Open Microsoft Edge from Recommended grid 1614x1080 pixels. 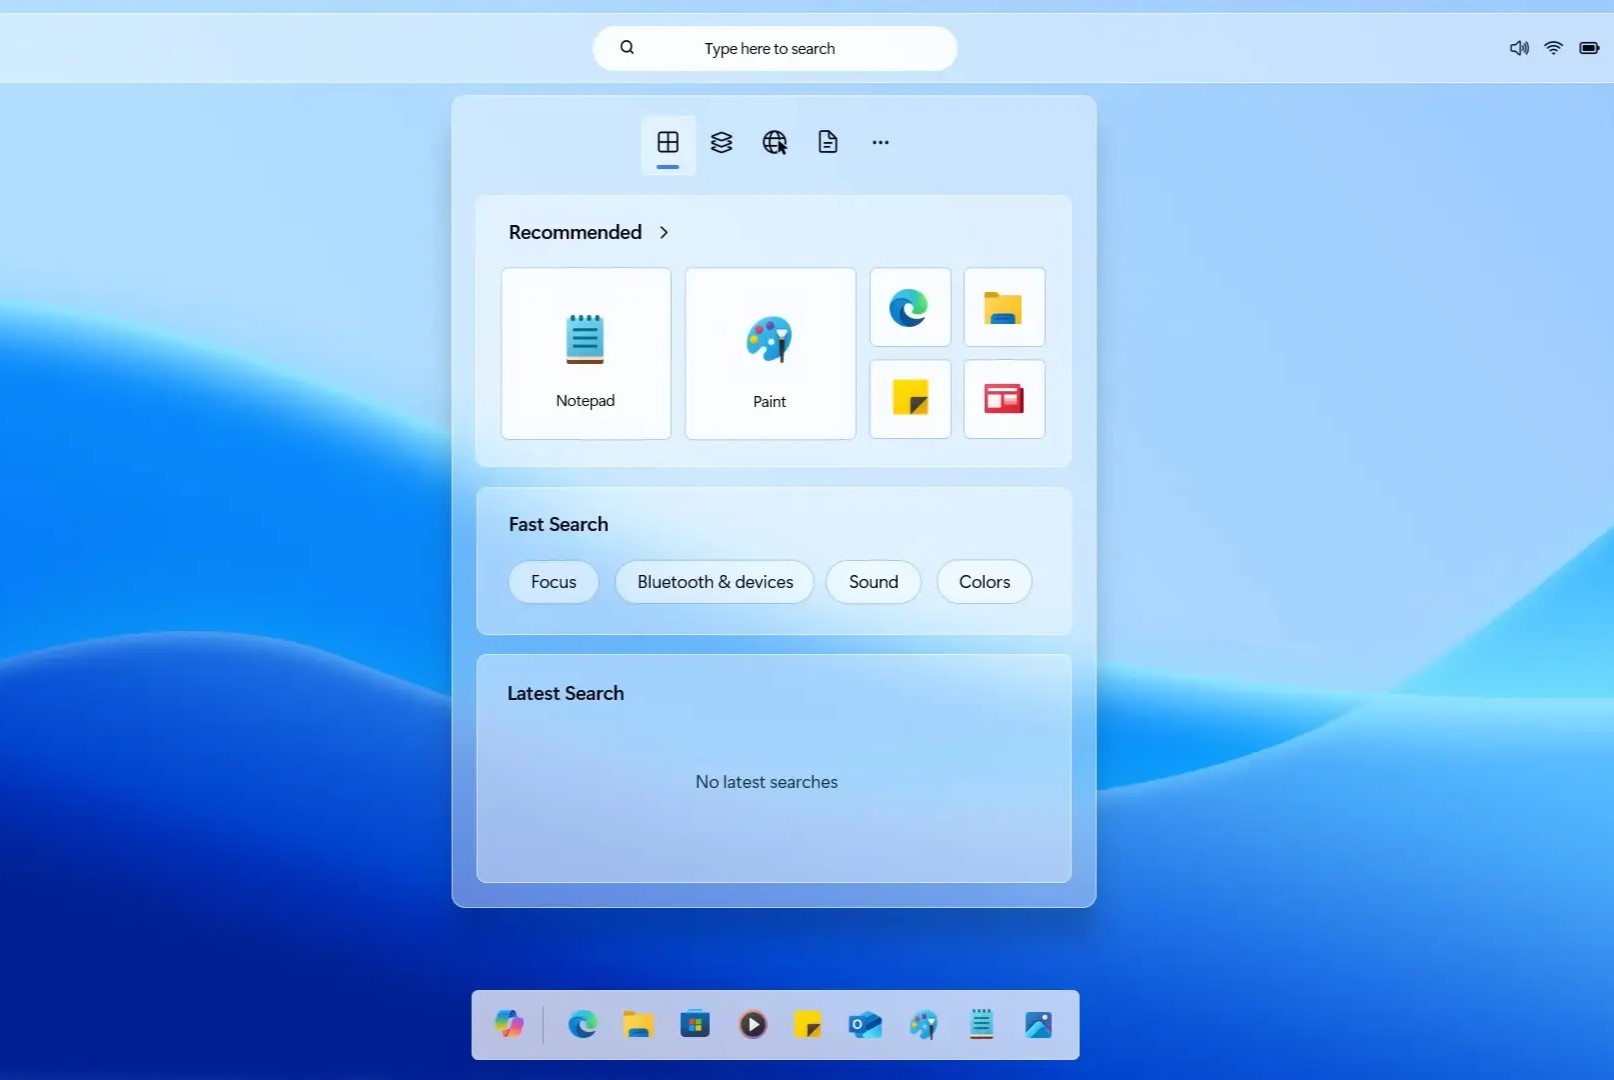(x=909, y=307)
